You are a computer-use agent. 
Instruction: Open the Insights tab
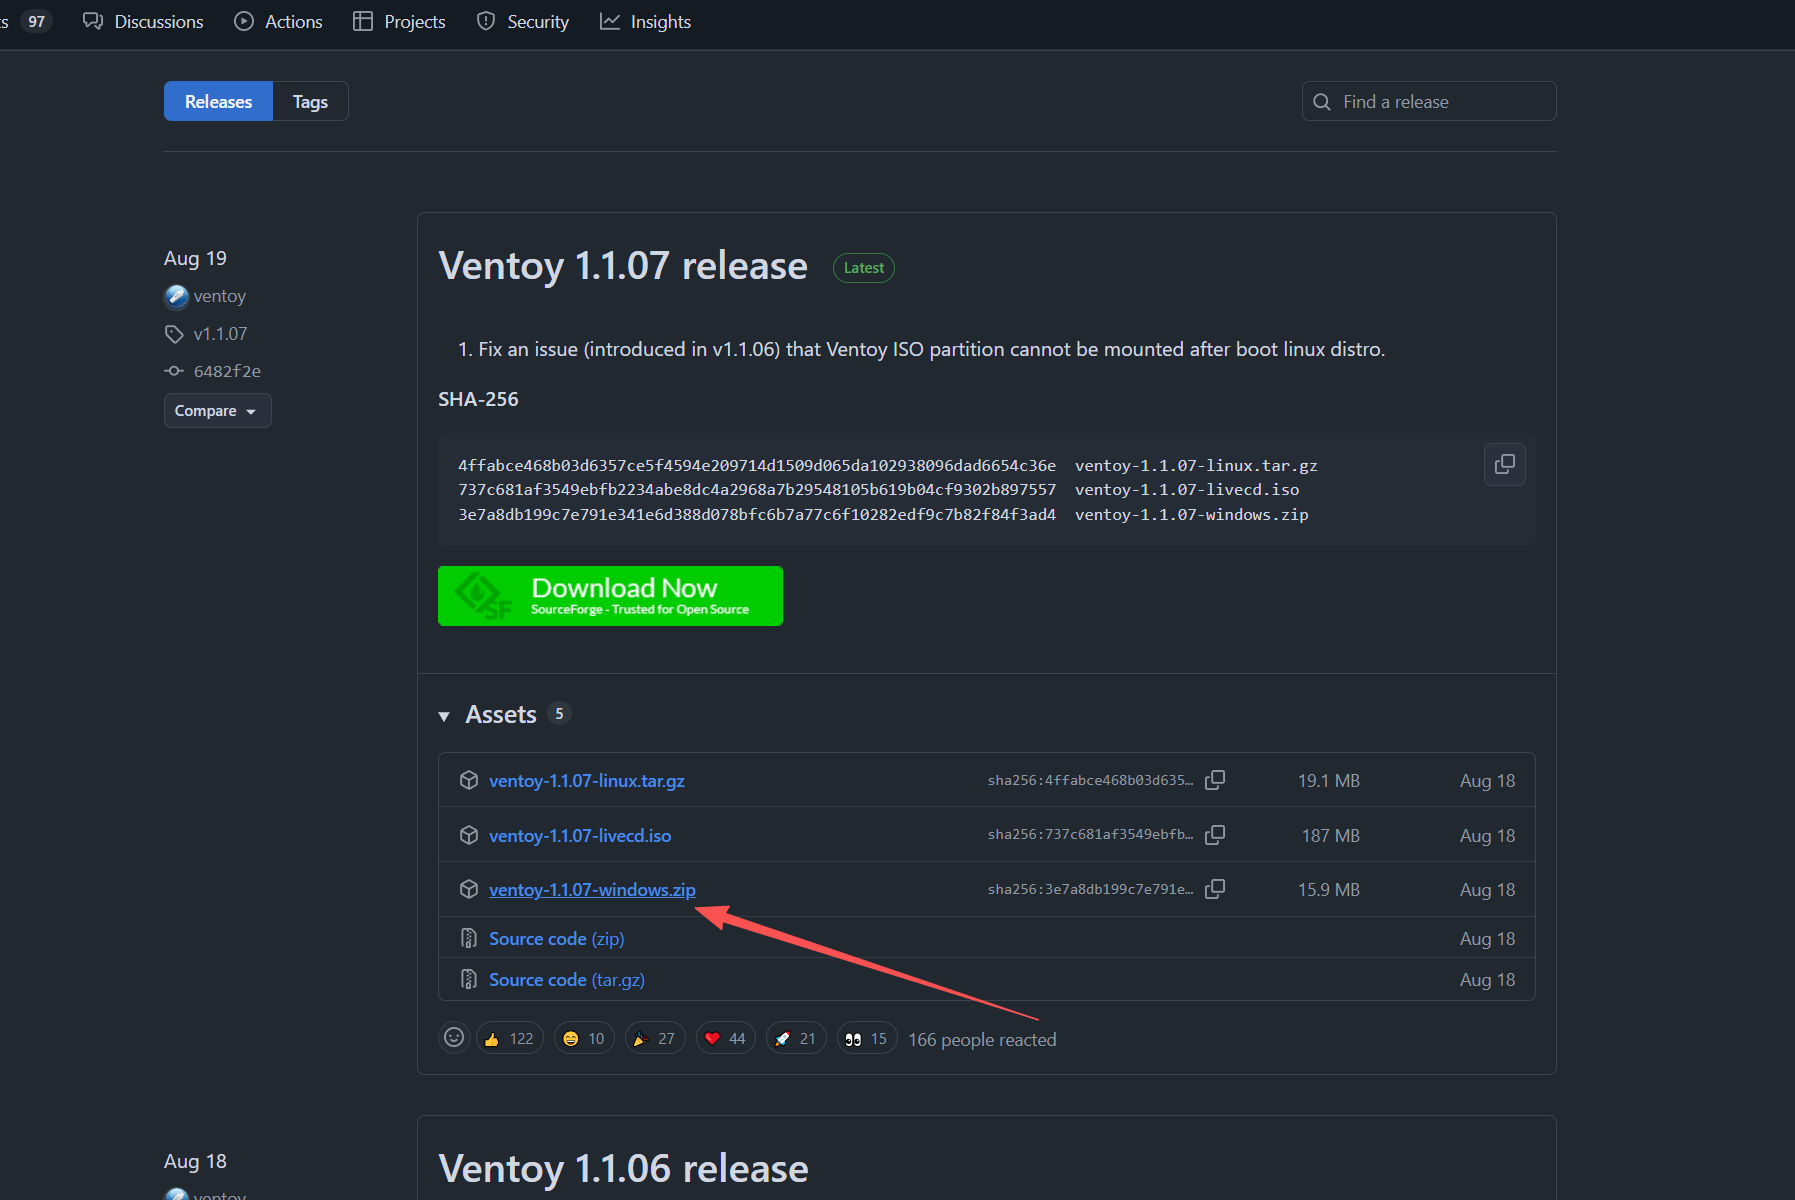(645, 22)
